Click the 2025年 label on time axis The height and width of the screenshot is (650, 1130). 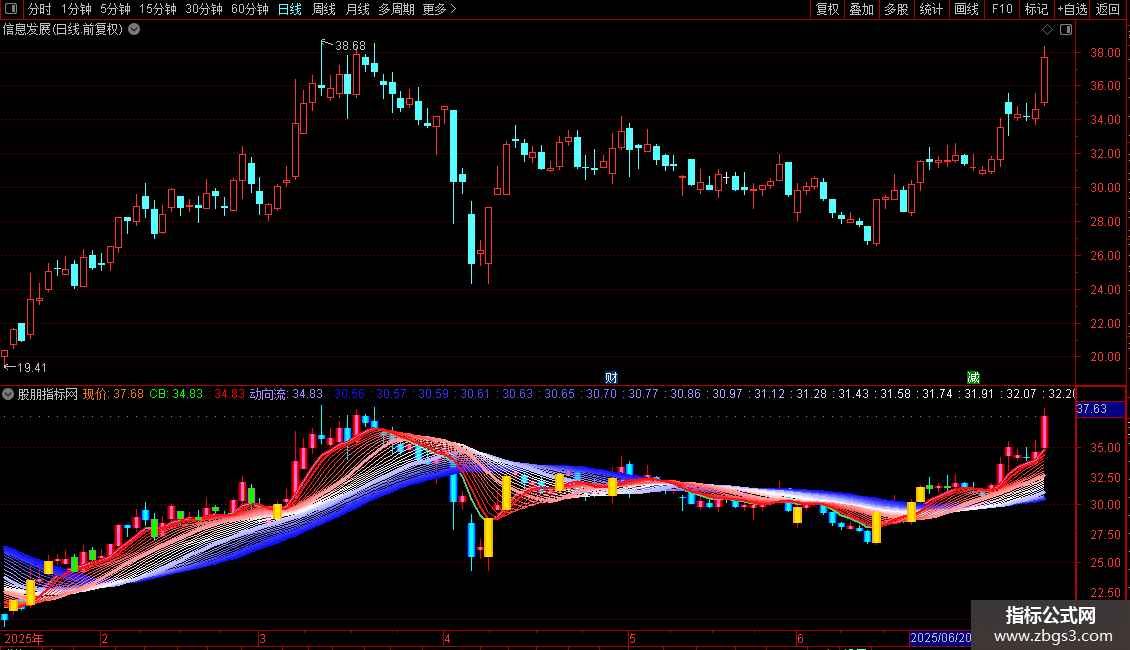click(24, 638)
